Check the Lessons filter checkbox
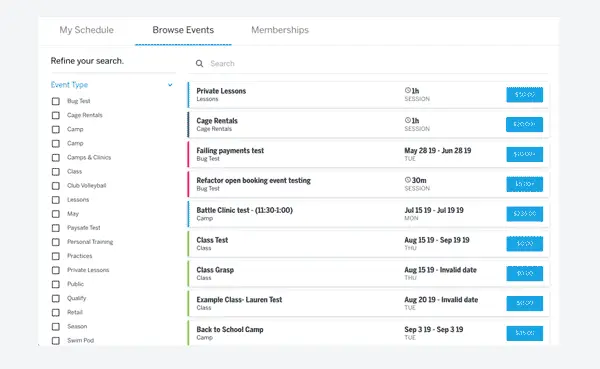Image resolution: width=600 pixels, height=369 pixels. click(x=56, y=200)
